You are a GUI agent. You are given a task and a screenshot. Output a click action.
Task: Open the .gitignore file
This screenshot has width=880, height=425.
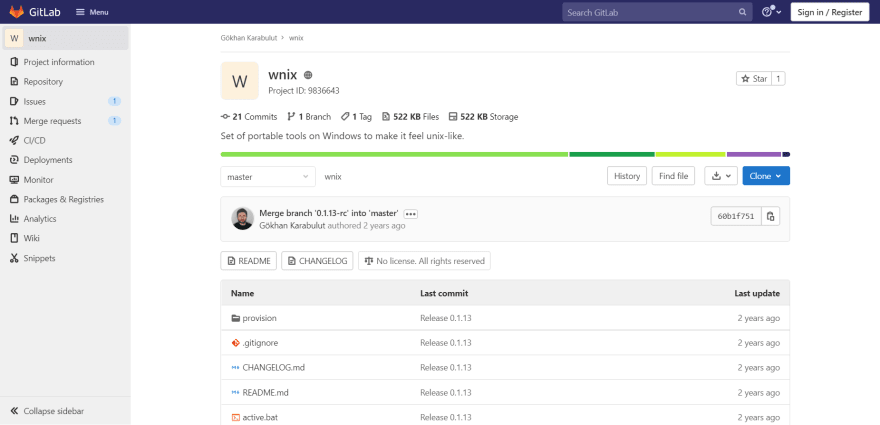point(260,342)
